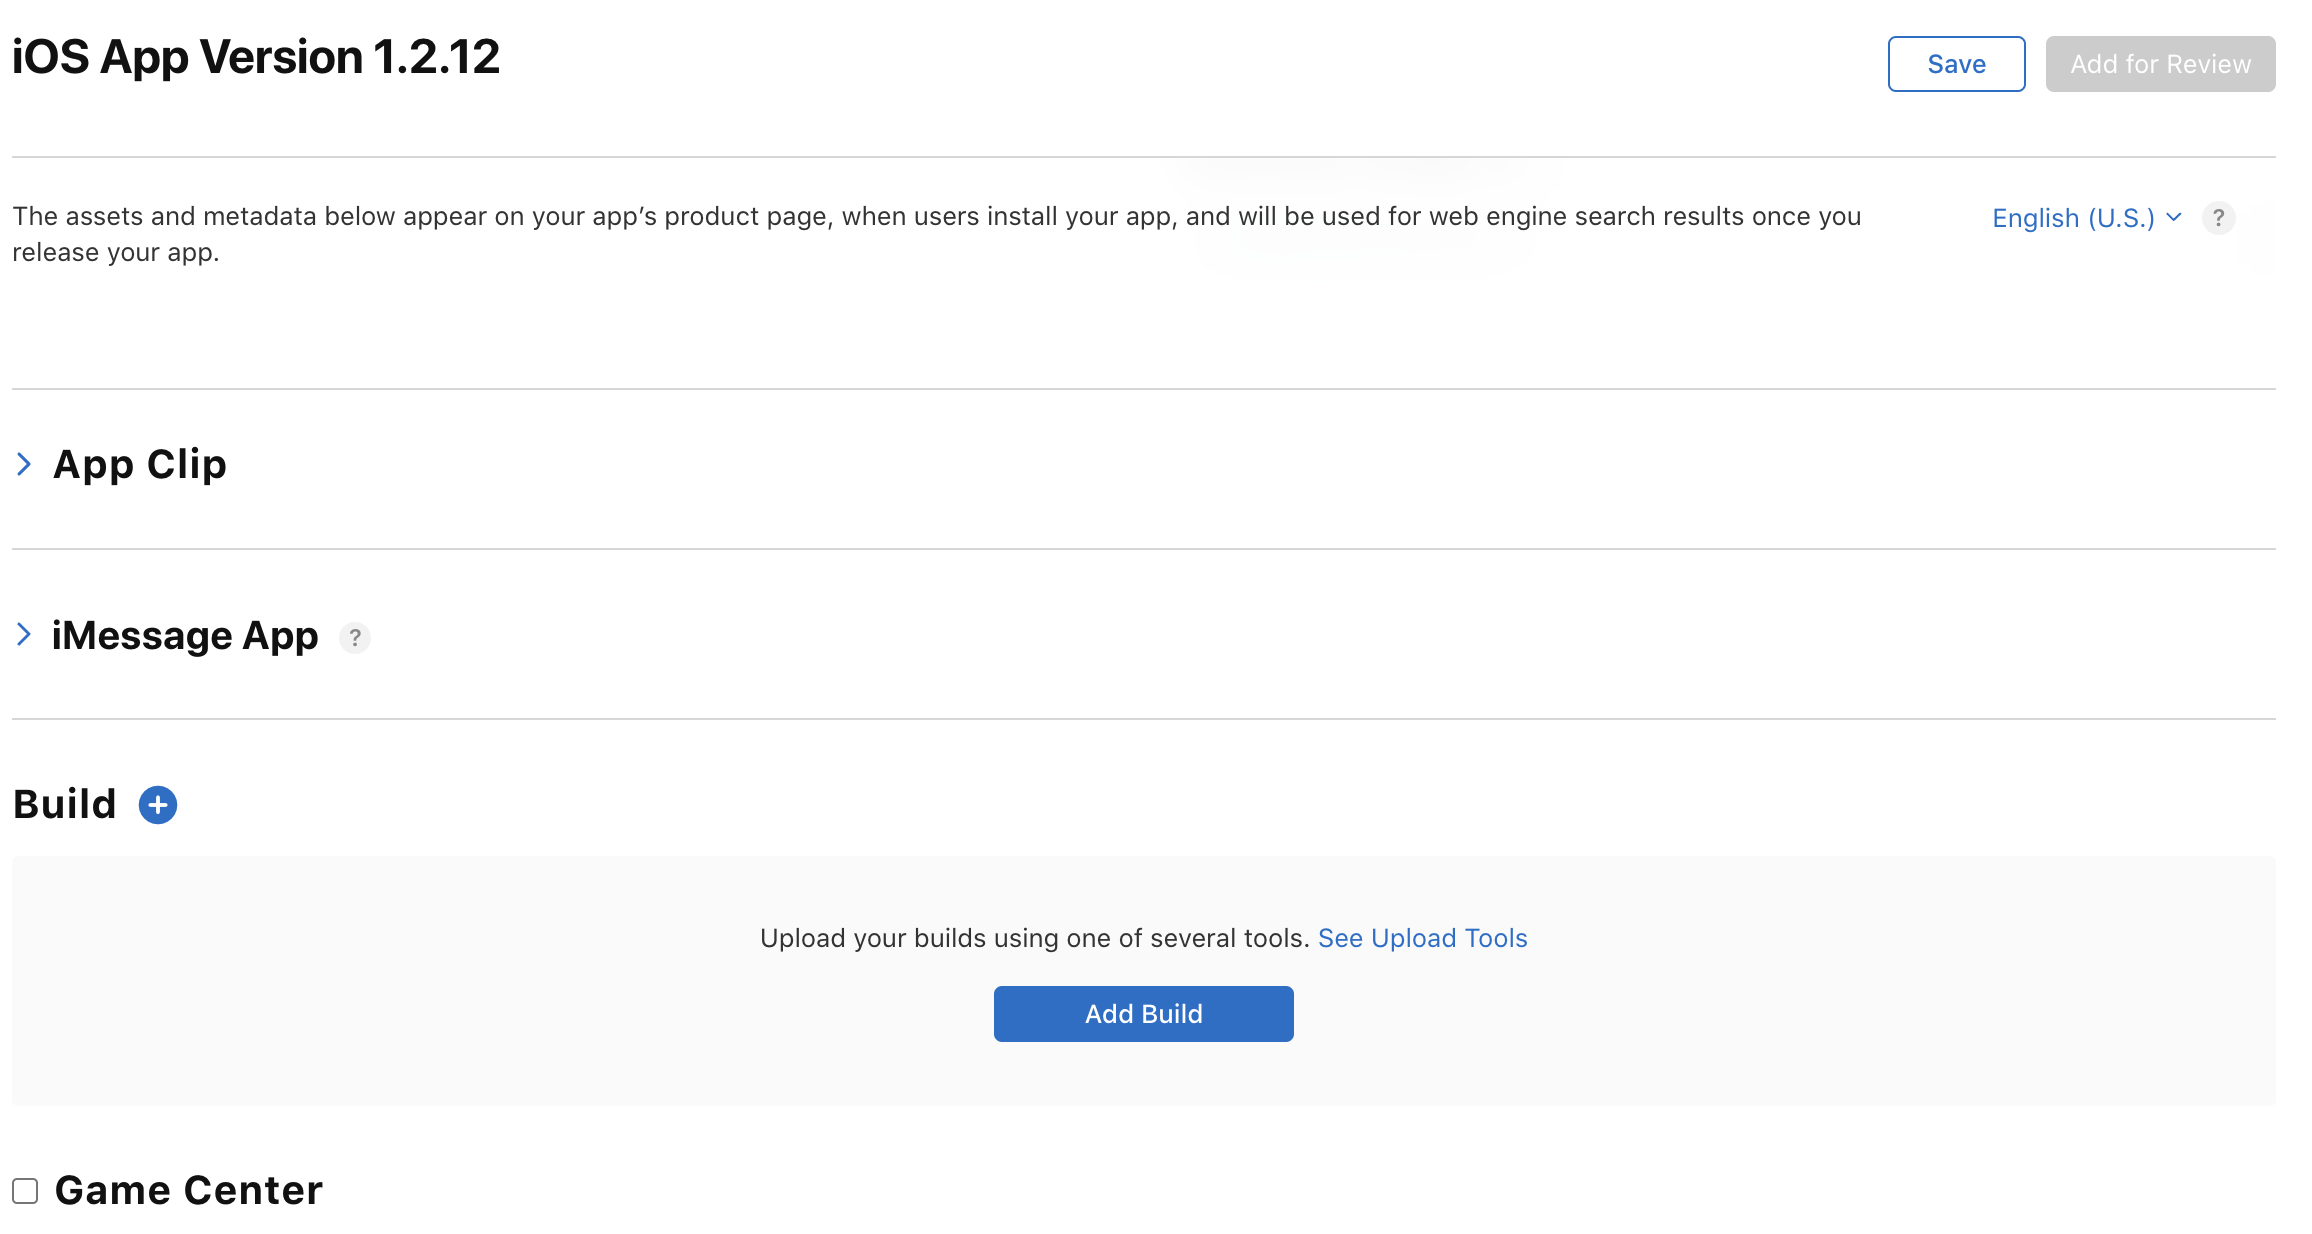Click the 'The assets and metadata below' description
Viewport: 2312px width, 1234px height.
(936, 234)
